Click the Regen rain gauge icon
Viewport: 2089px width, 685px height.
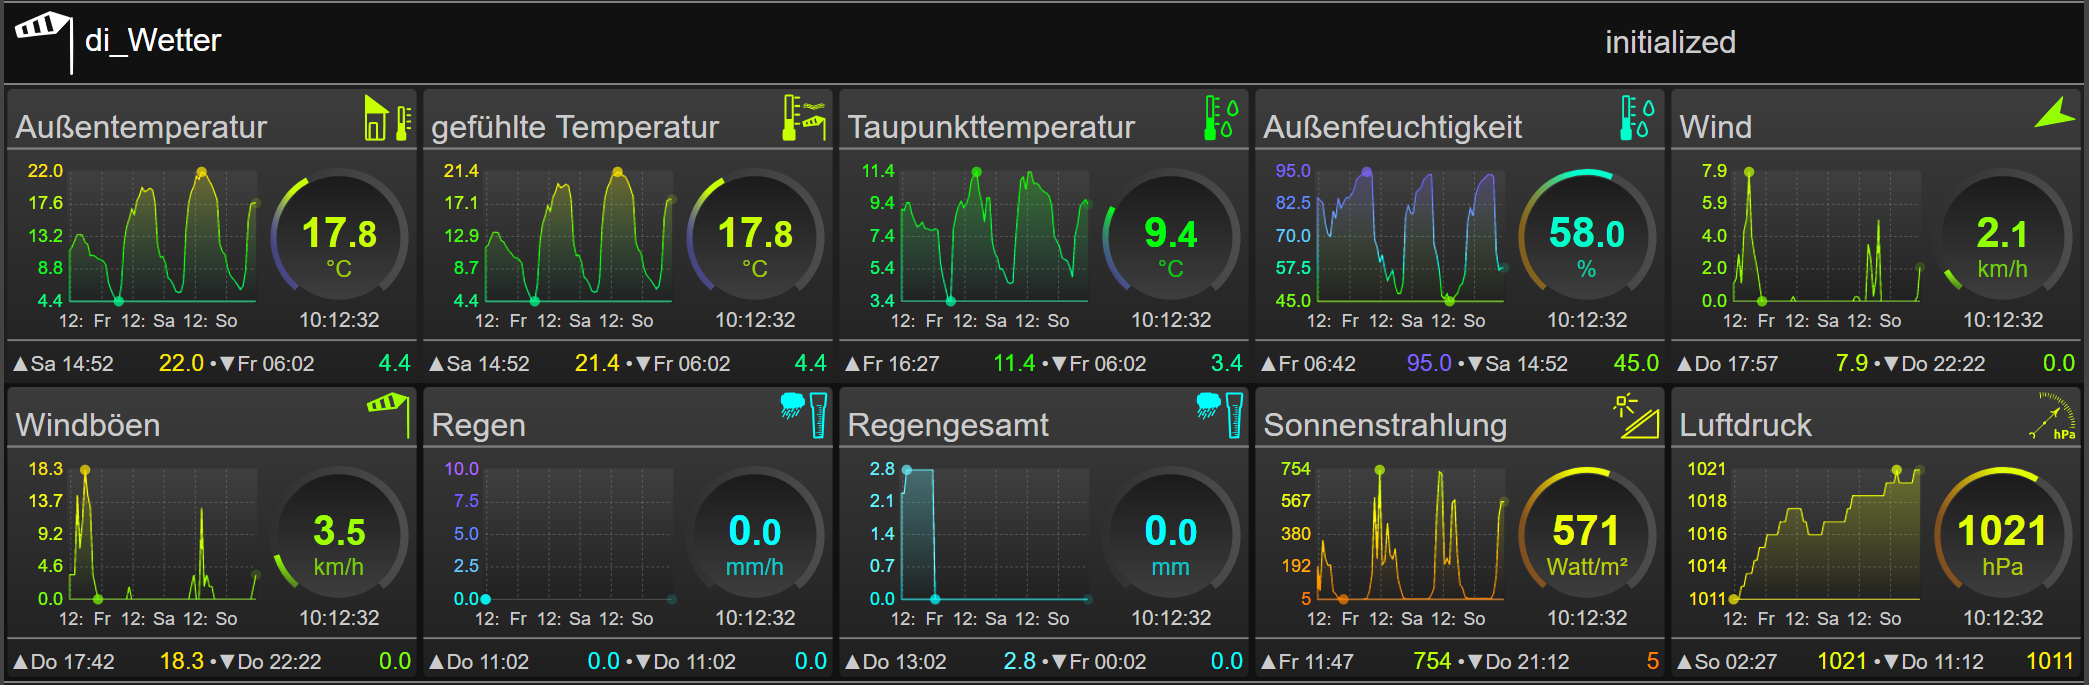click(x=804, y=415)
